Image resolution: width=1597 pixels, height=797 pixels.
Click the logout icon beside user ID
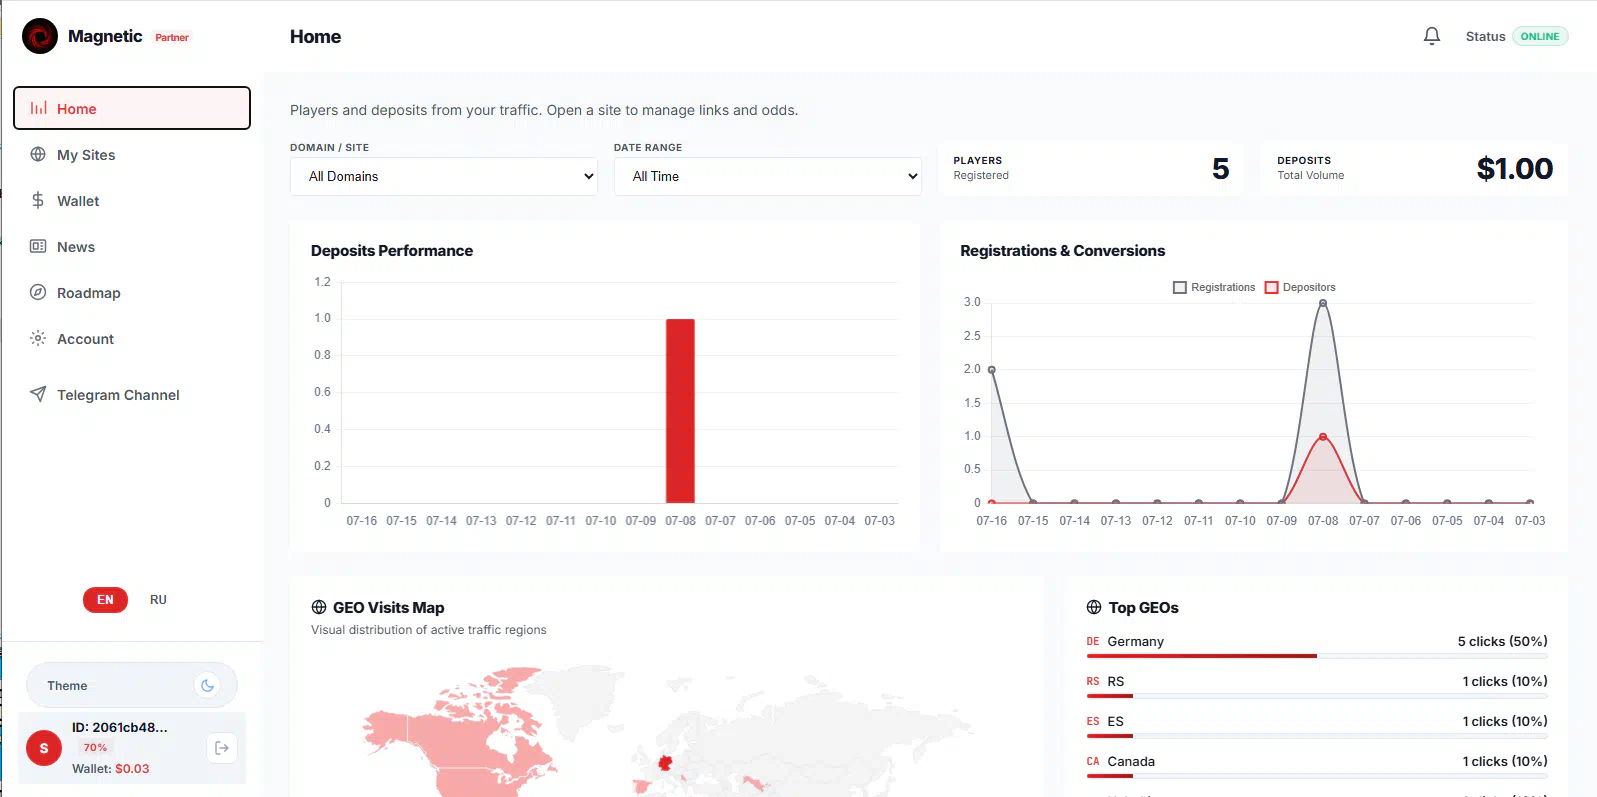tap(222, 748)
